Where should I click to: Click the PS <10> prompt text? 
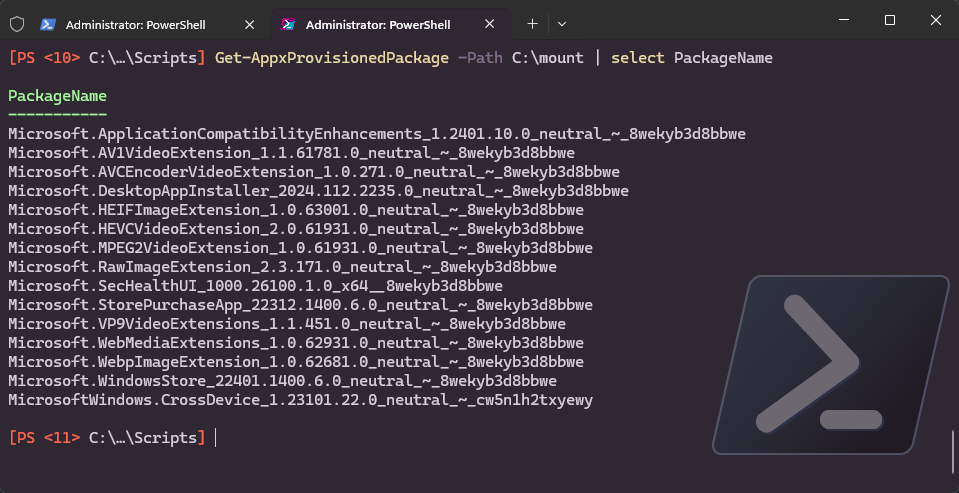(x=44, y=58)
